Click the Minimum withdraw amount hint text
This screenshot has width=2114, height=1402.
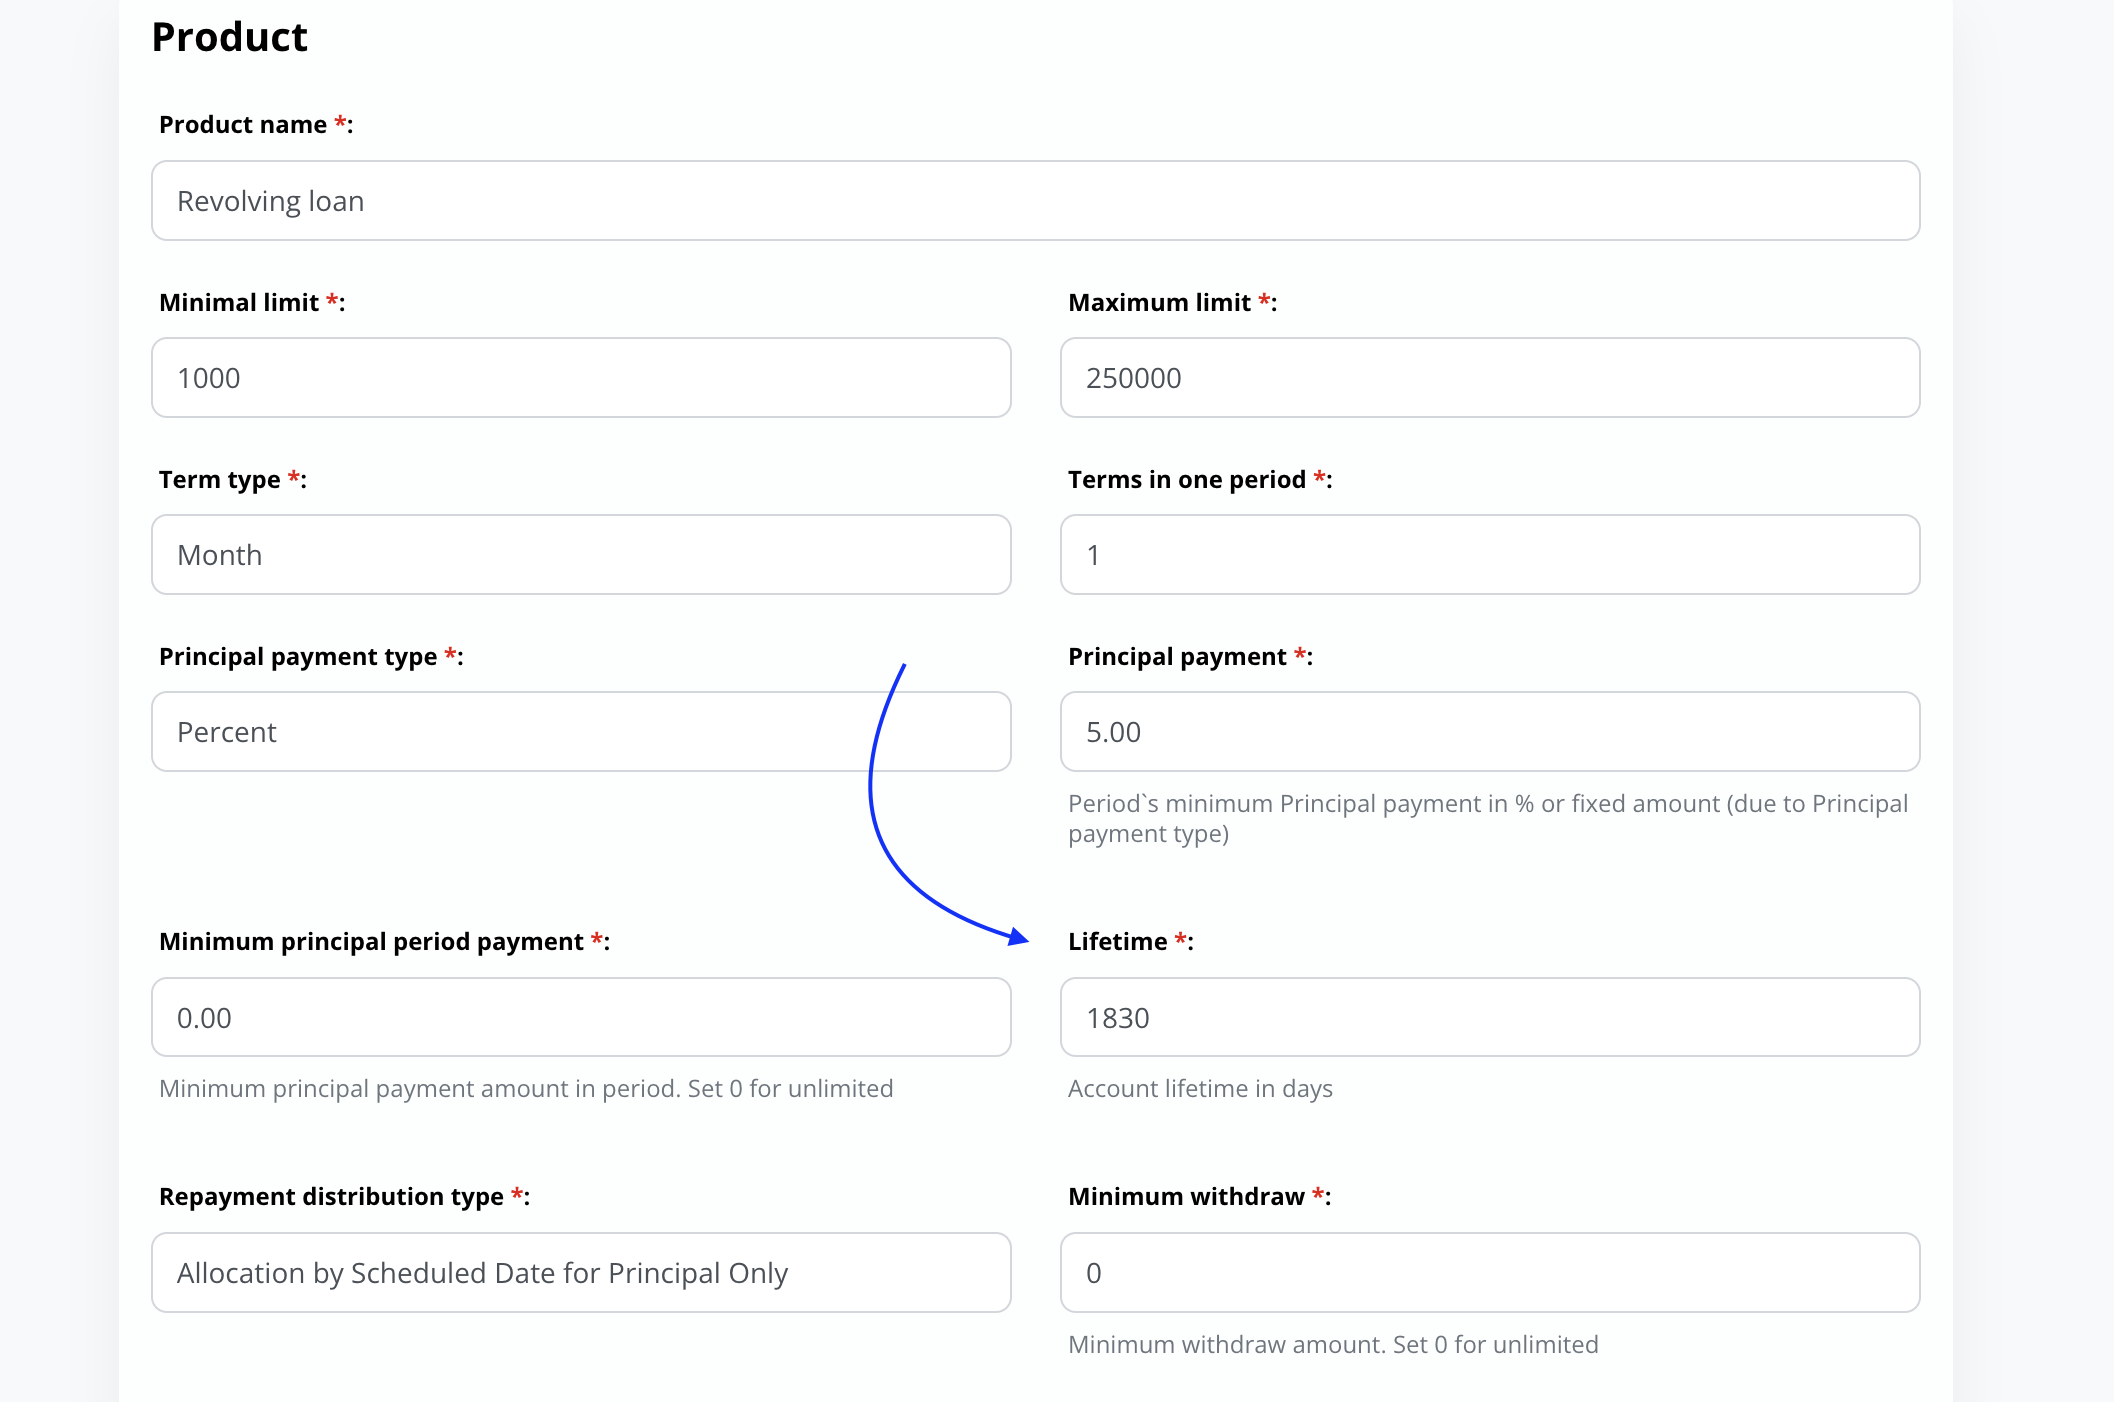pyautogui.click(x=1333, y=1345)
